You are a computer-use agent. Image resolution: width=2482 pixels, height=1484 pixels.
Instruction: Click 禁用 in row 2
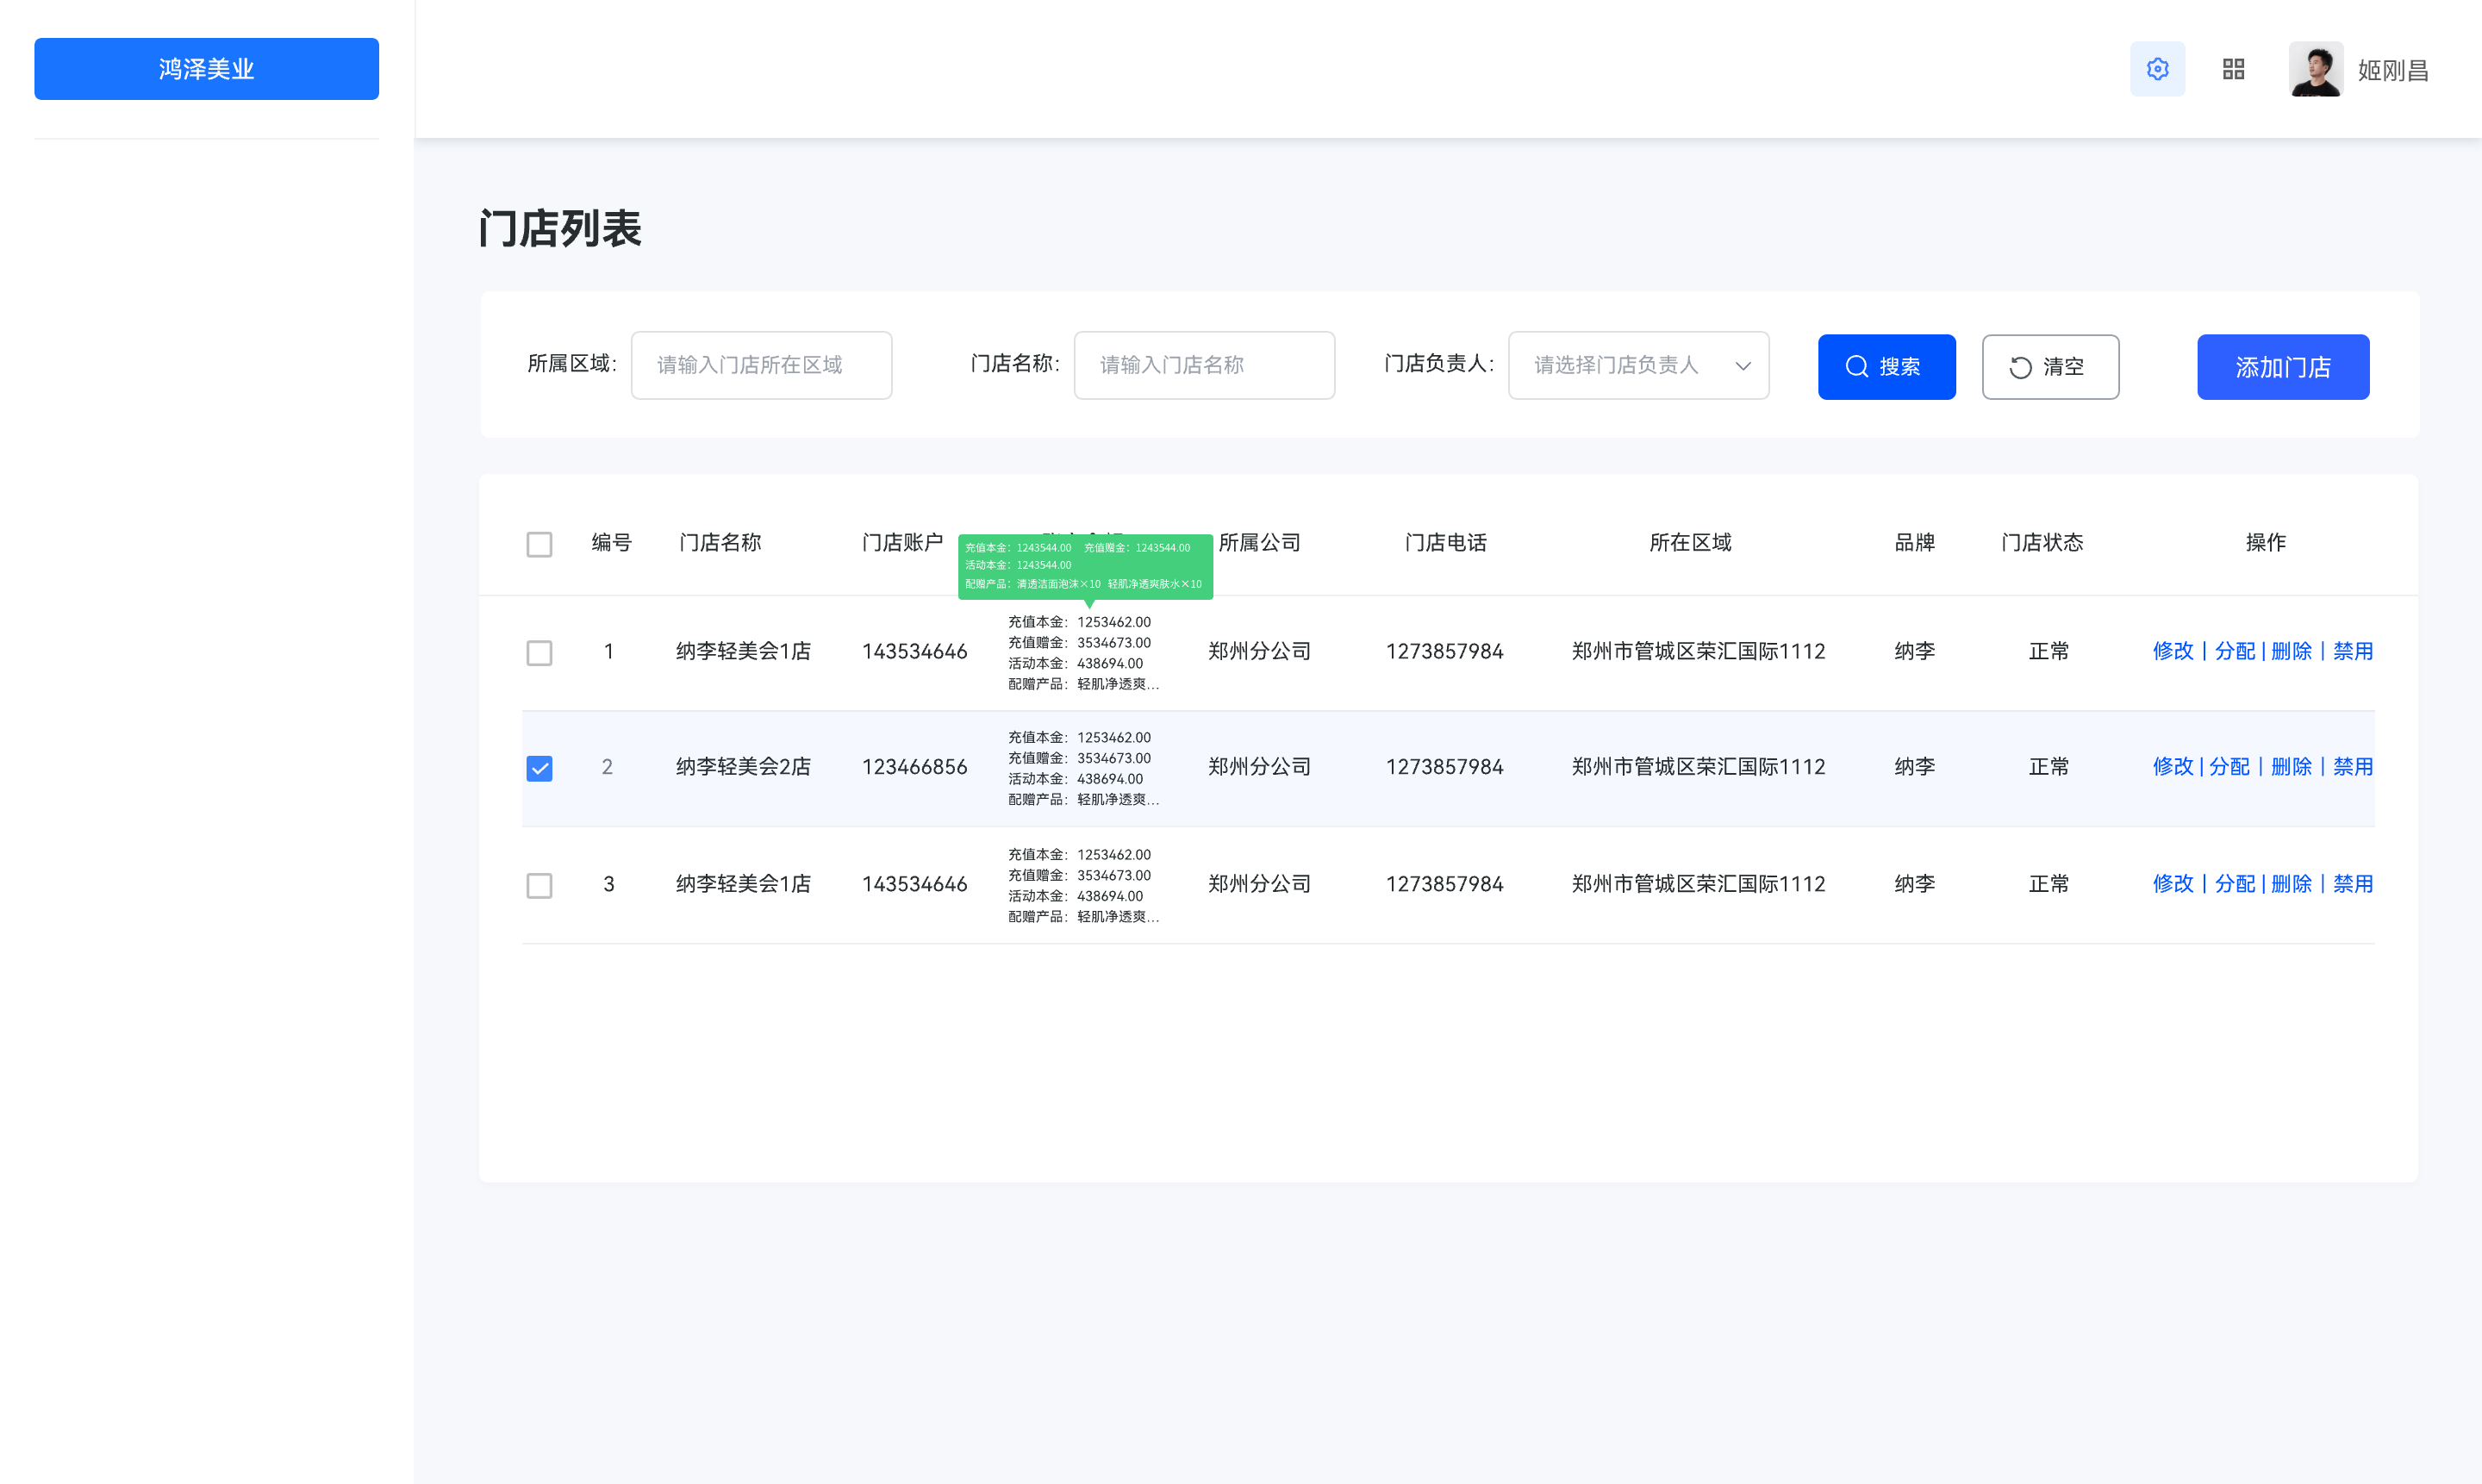[2353, 766]
